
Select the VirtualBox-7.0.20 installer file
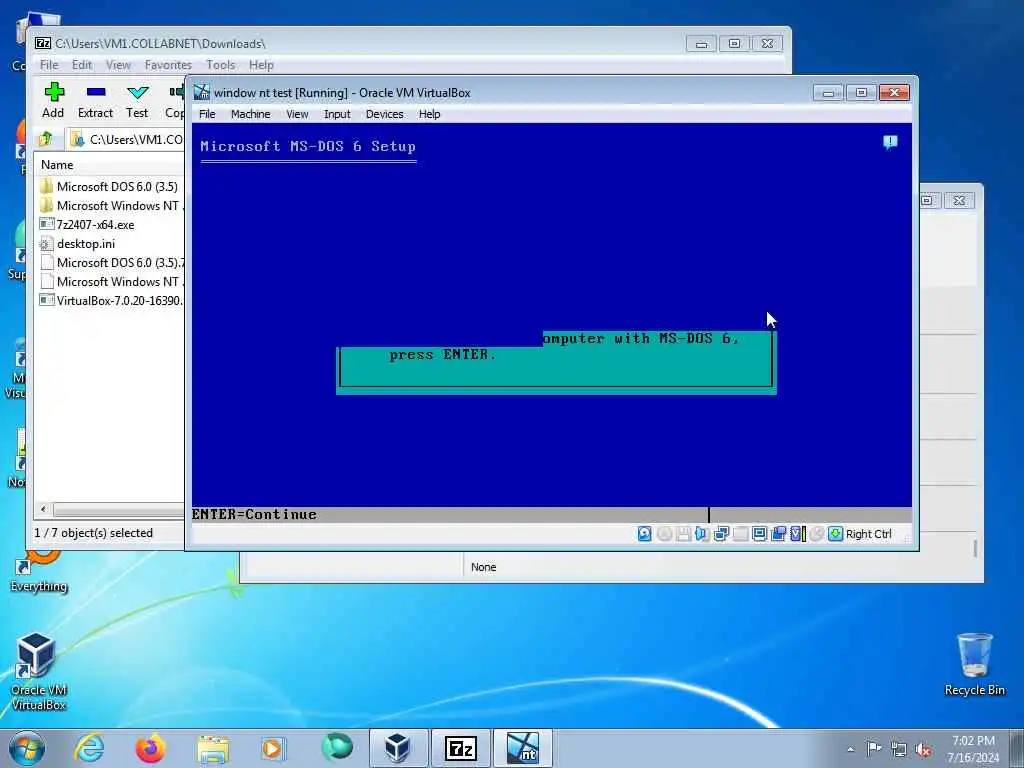pyautogui.click(x=111, y=300)
